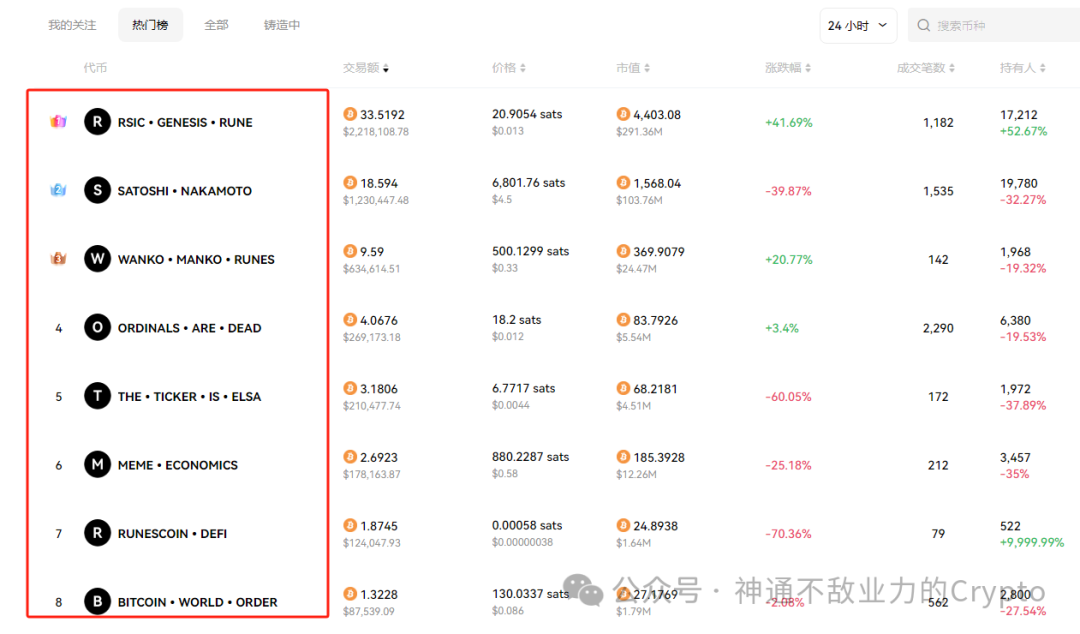
Task: Click the 20.9054 sats price
Action: [x=527, y=114]
